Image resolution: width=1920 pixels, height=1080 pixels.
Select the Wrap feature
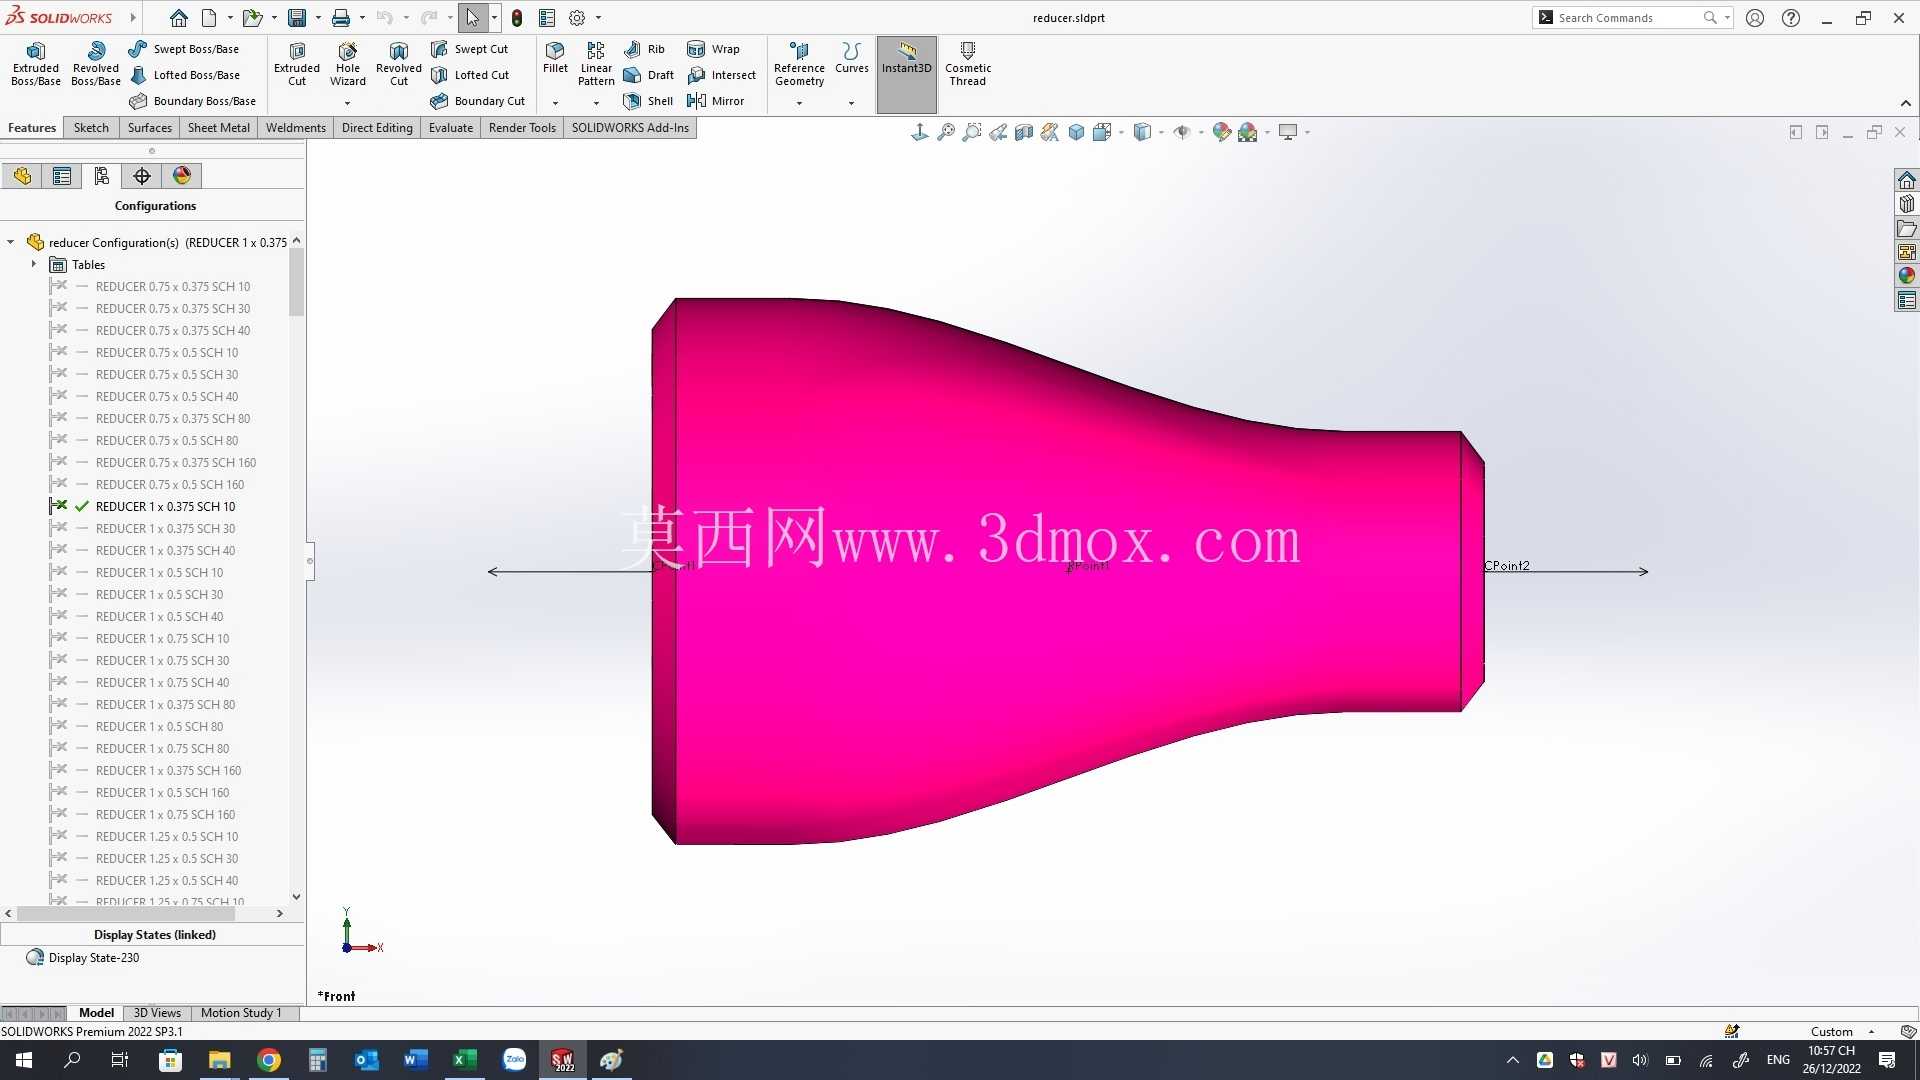(x=714, y=49)
